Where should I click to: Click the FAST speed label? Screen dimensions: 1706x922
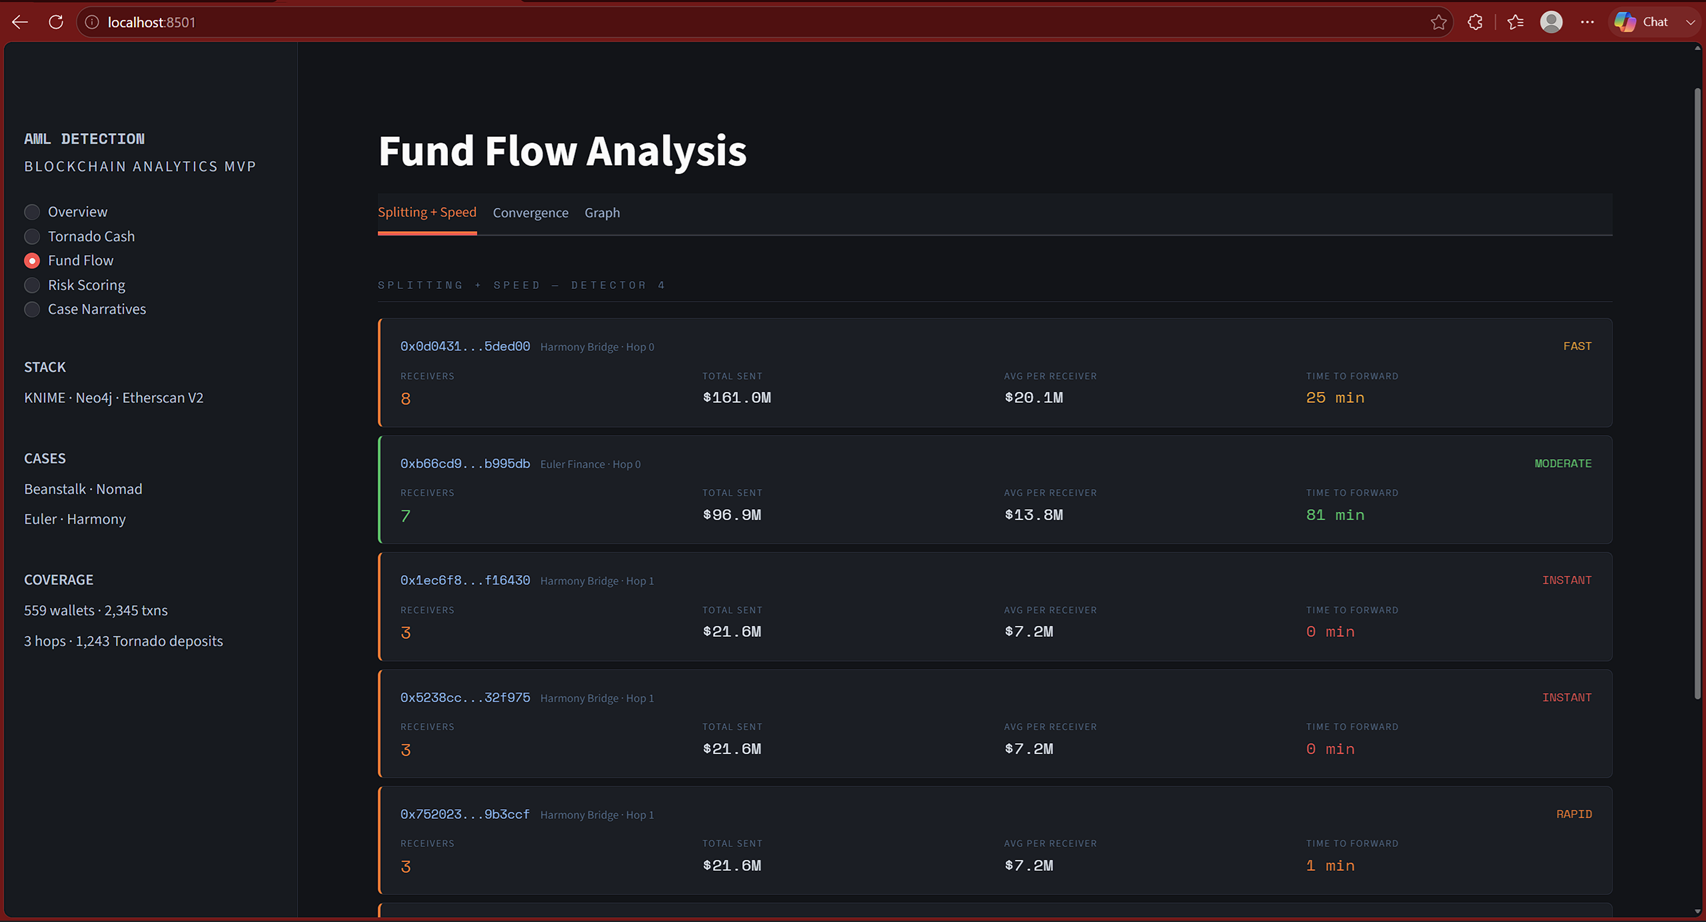coord(1577,346)
